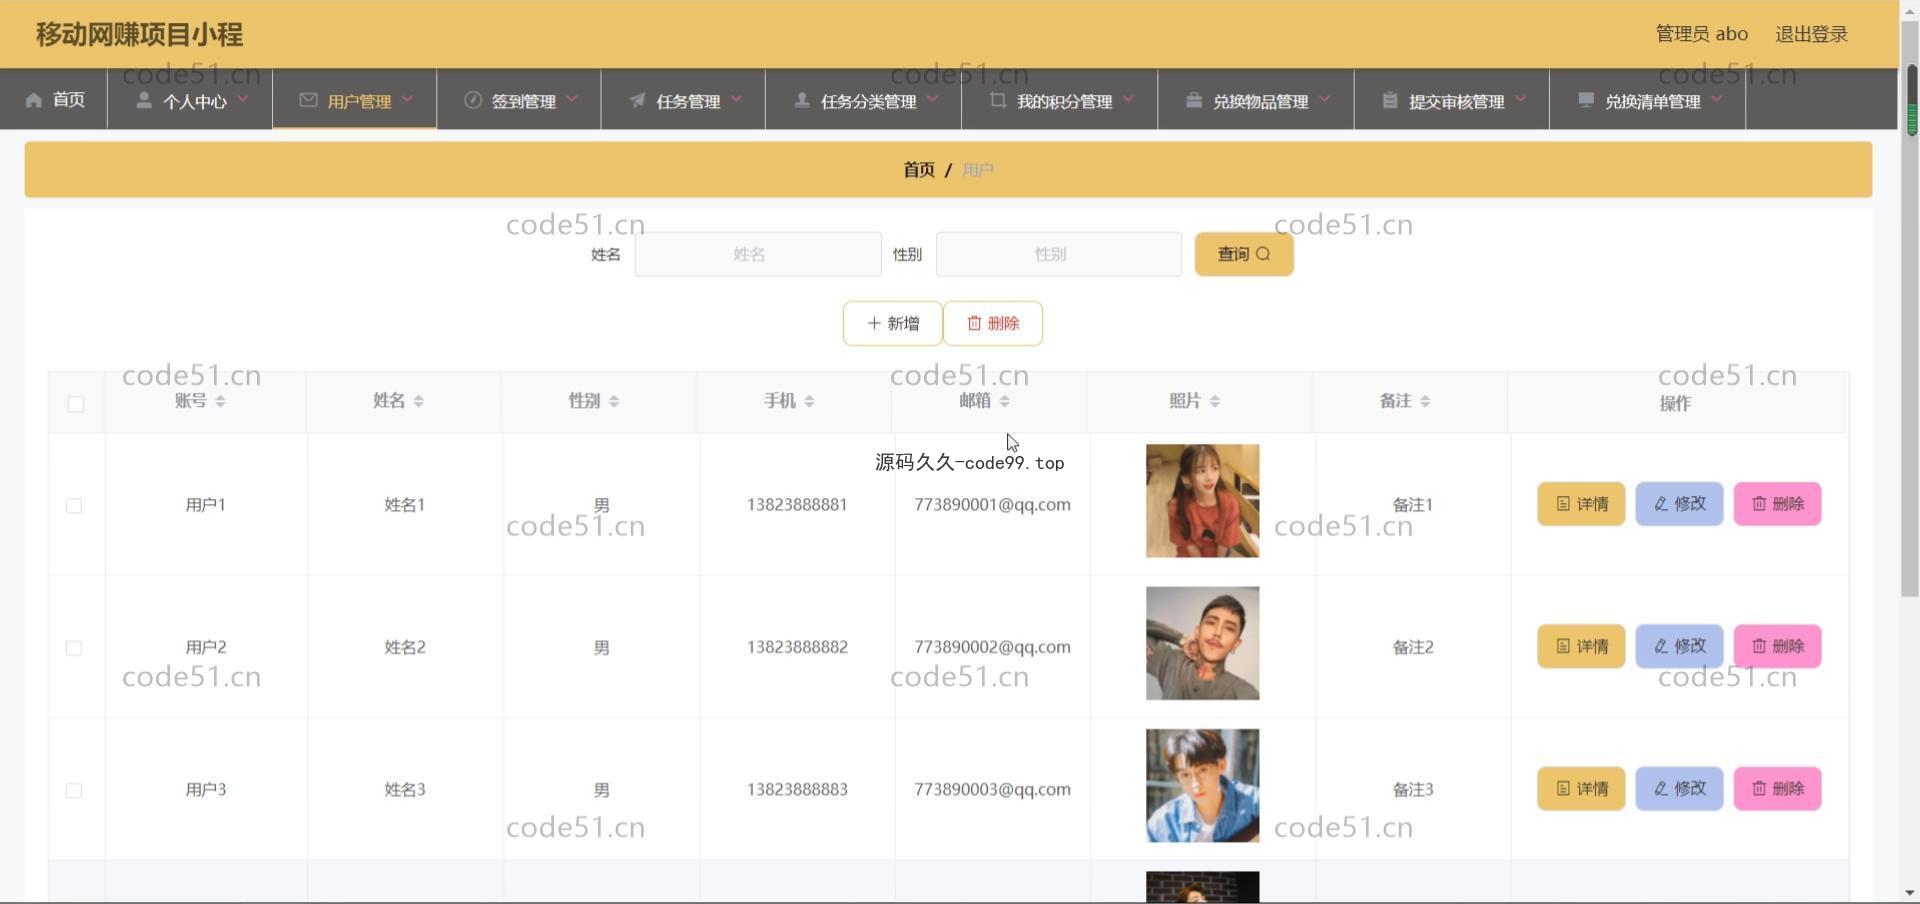Viewport: 1920px width, 904px height.
Task: Click the home icon beside 首页
Action: (x=34, y=100)
